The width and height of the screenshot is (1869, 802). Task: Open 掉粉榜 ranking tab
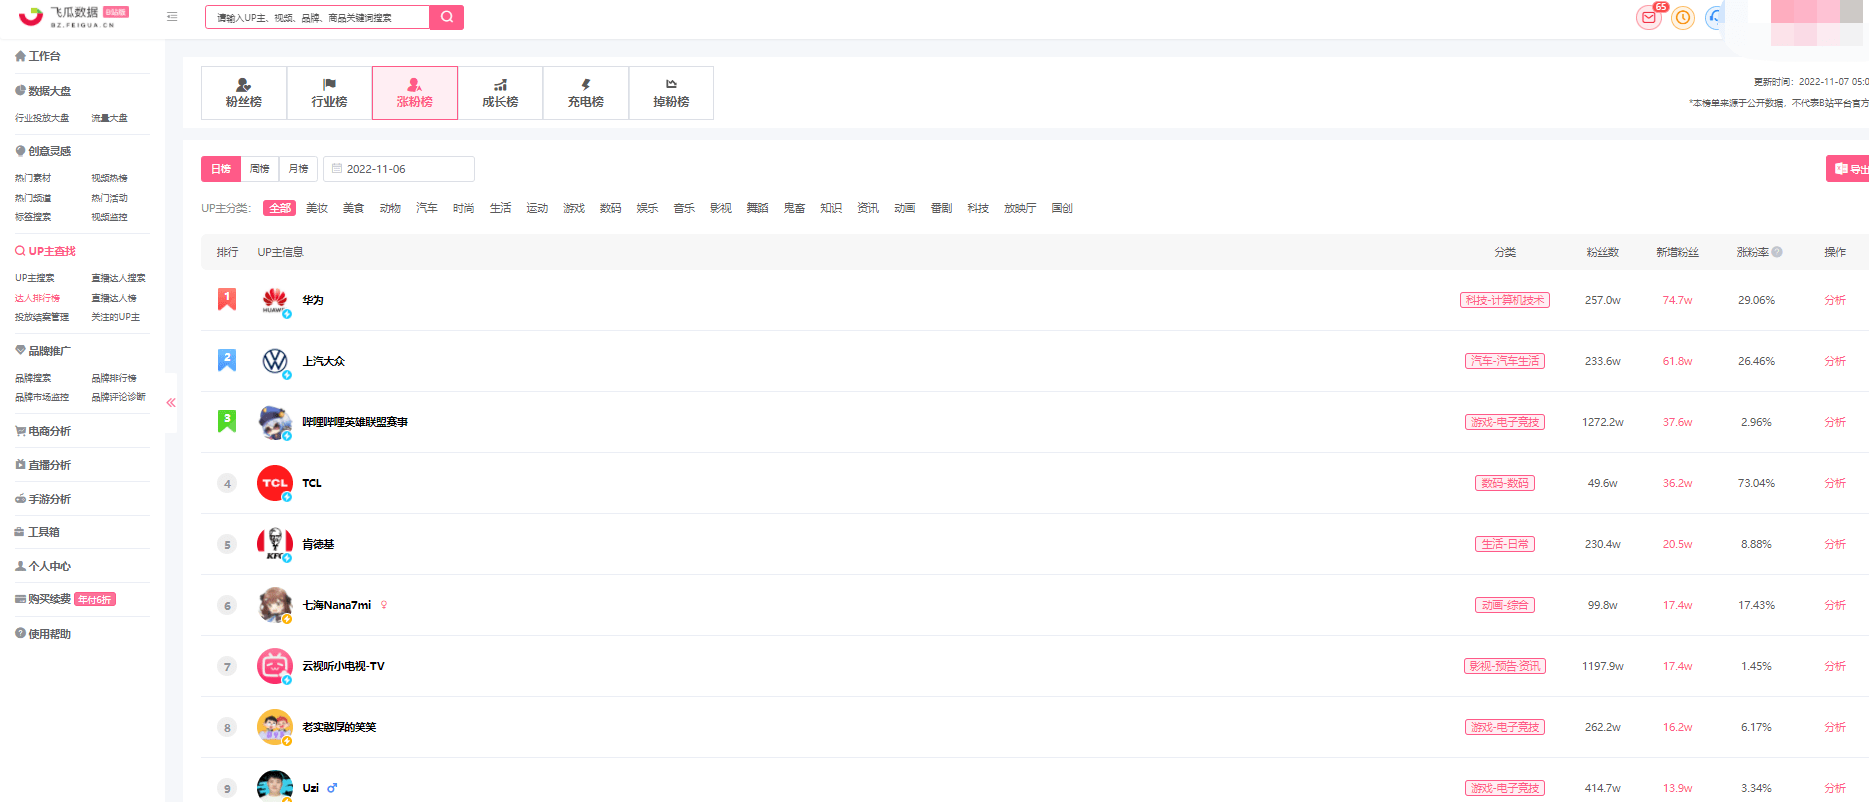point(671,93)
